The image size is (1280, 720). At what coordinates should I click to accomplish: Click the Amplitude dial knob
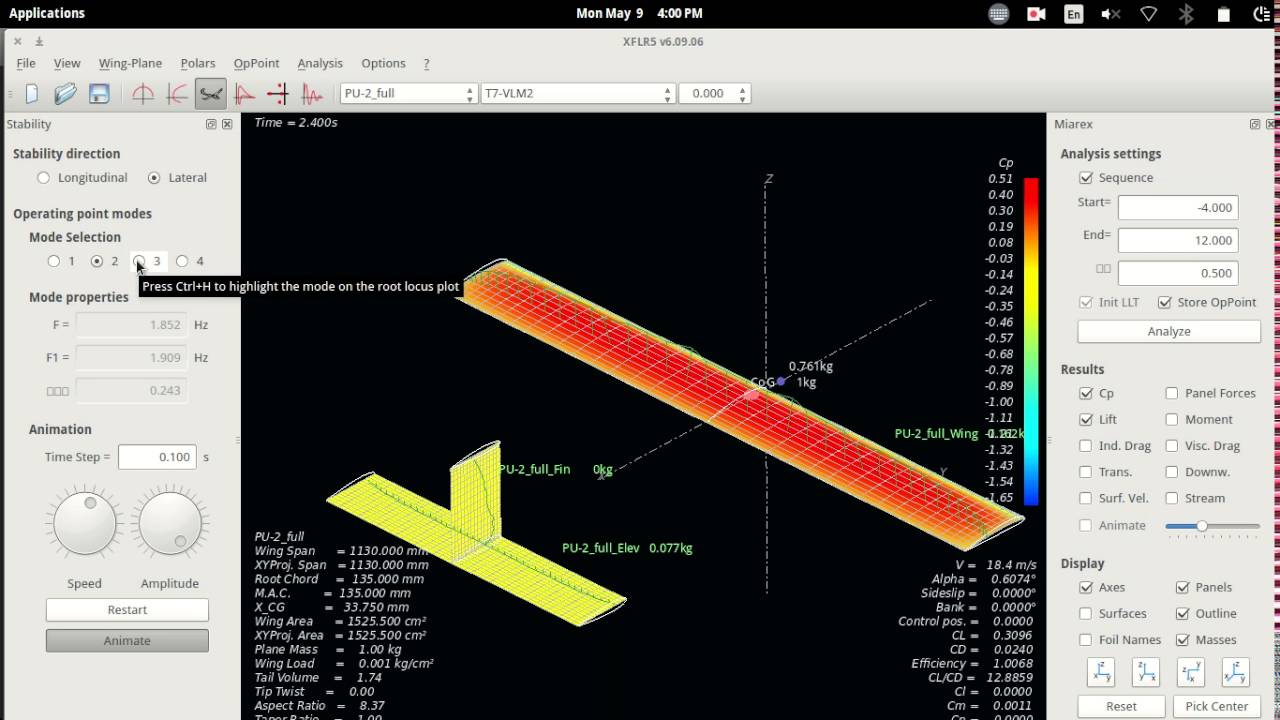click(x=170, y=524)
